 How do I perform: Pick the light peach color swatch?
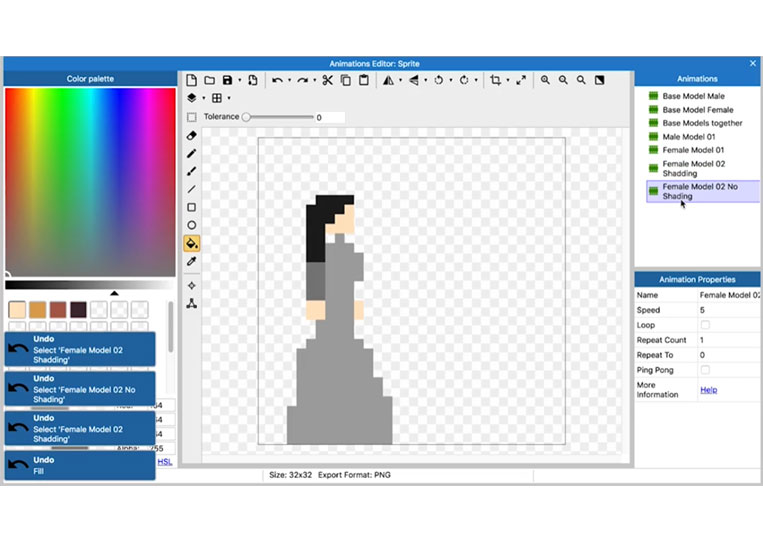point(17,309)
